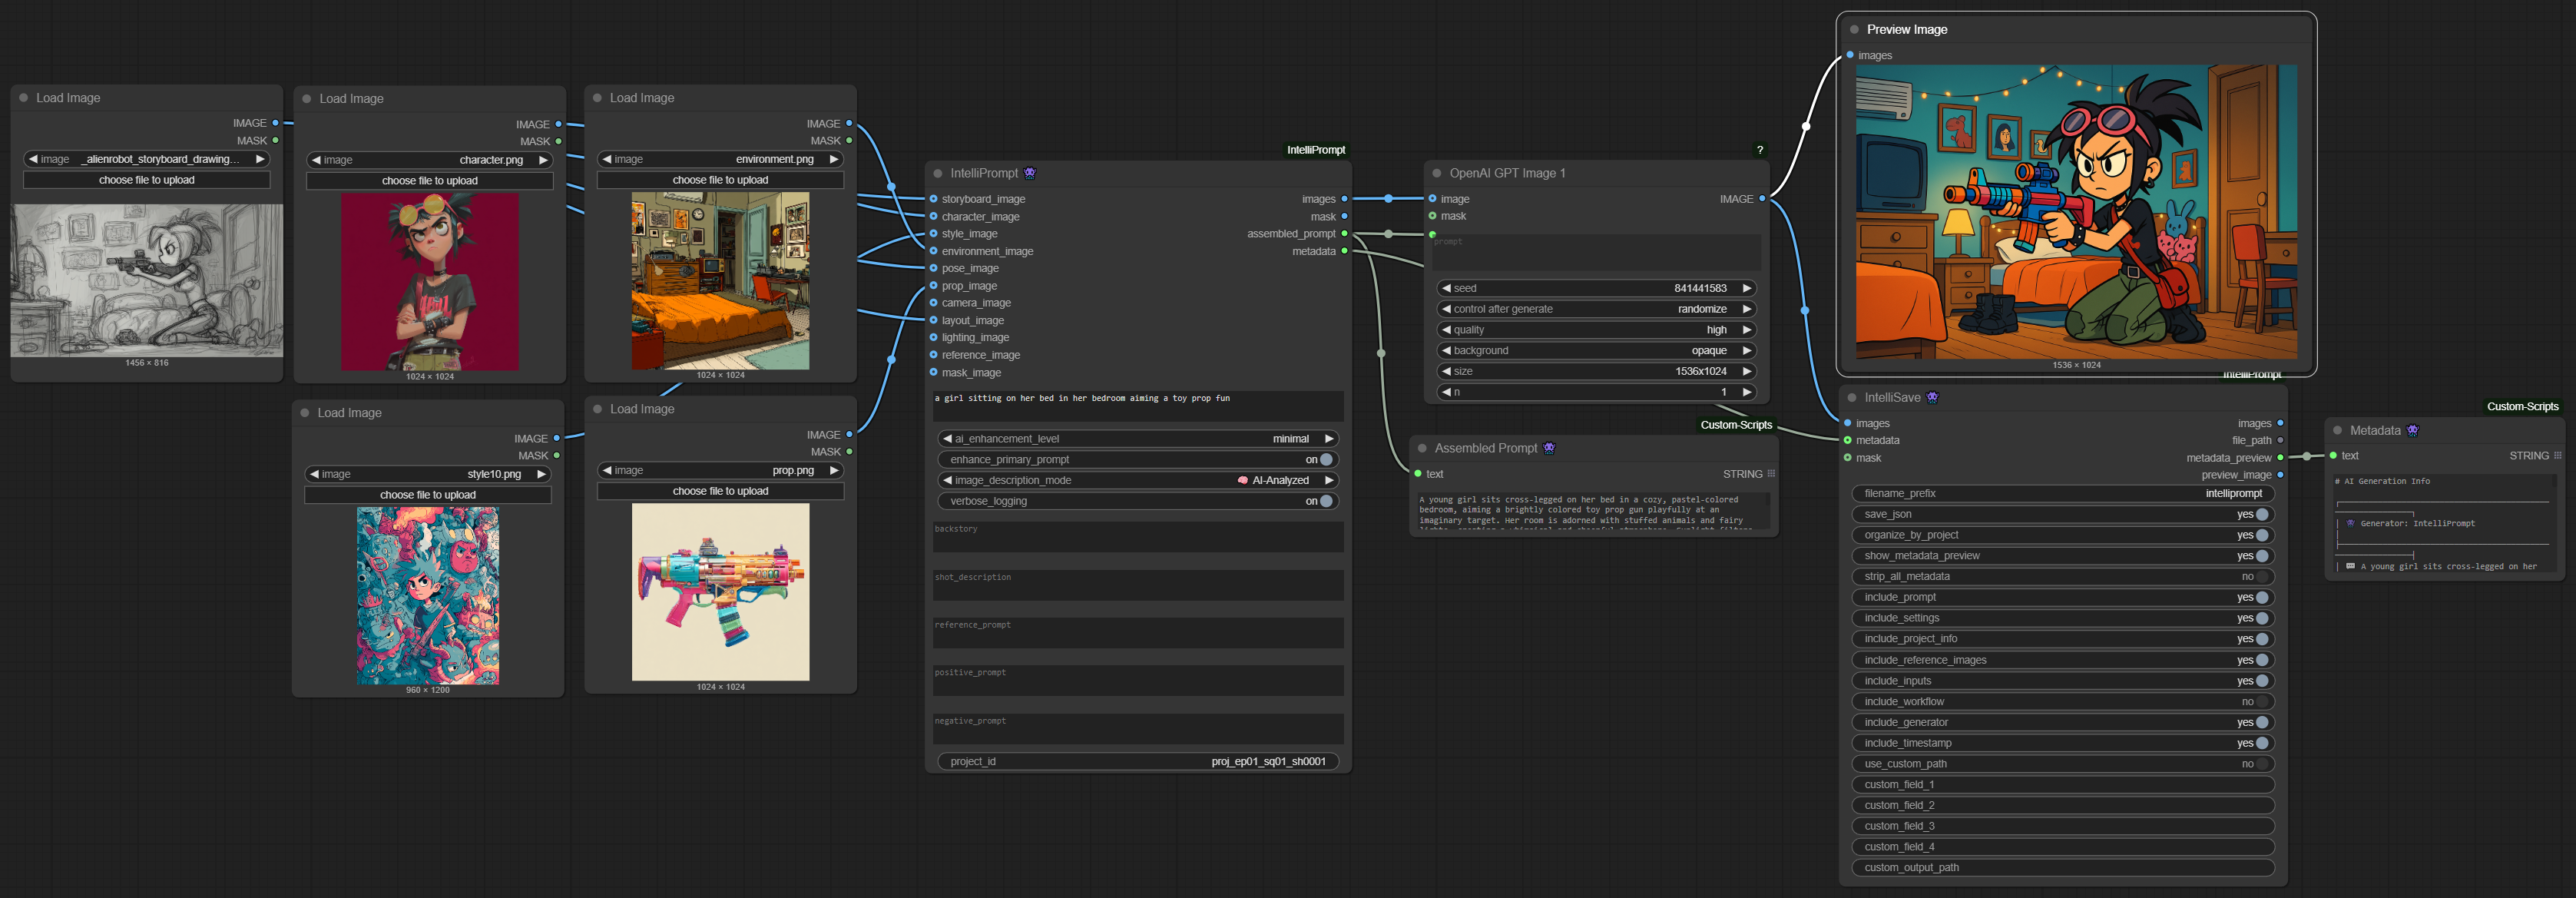Click the purple badge icon beside the IntelliSave title
Screen dimensions: 2576x898
[1932, 397]
